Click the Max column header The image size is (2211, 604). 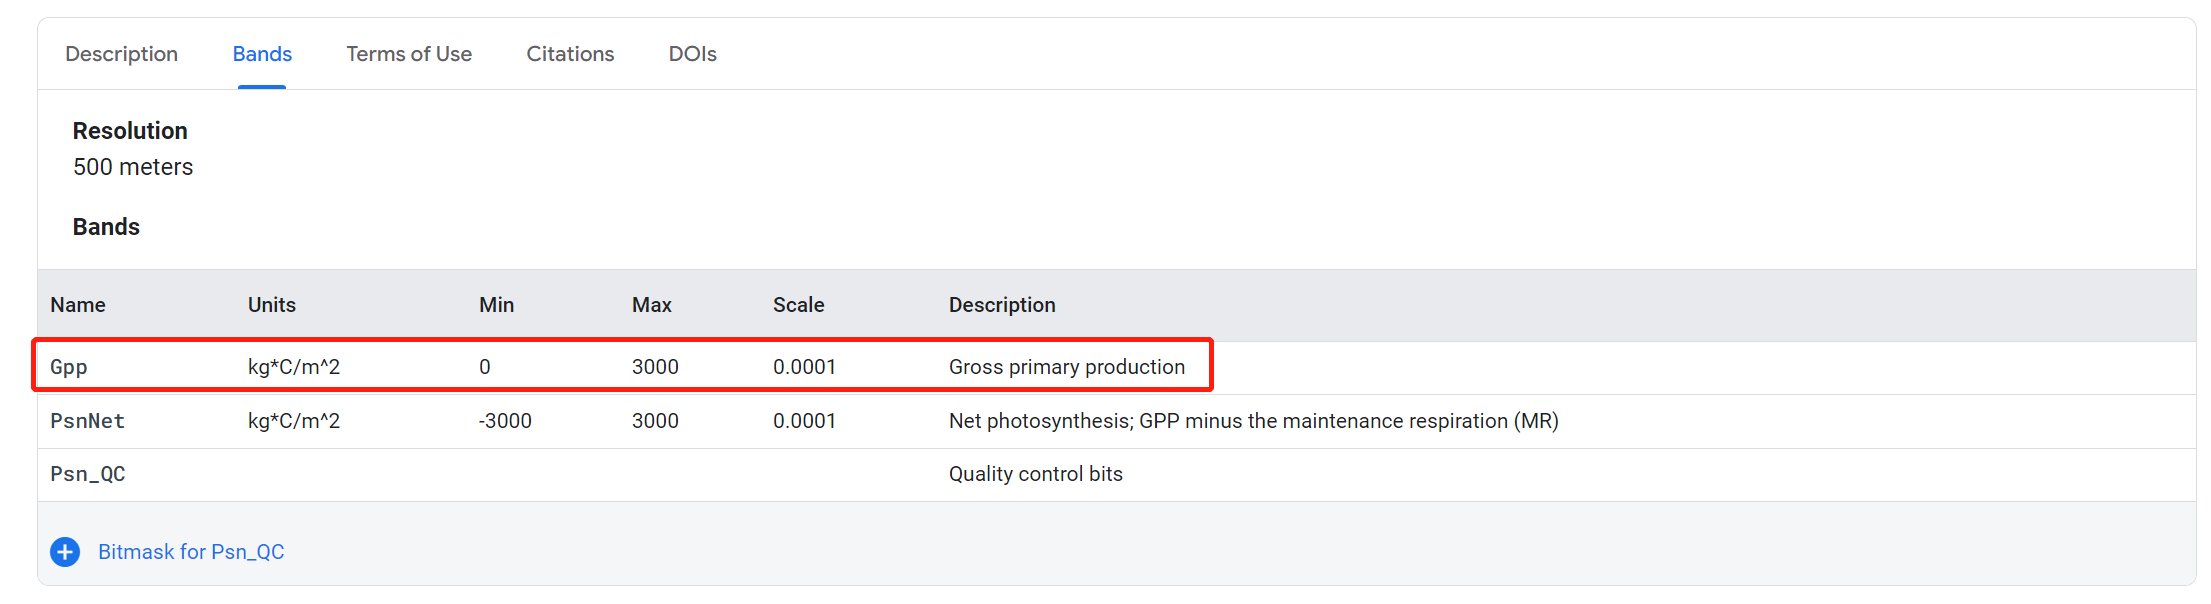pos(651,305)
